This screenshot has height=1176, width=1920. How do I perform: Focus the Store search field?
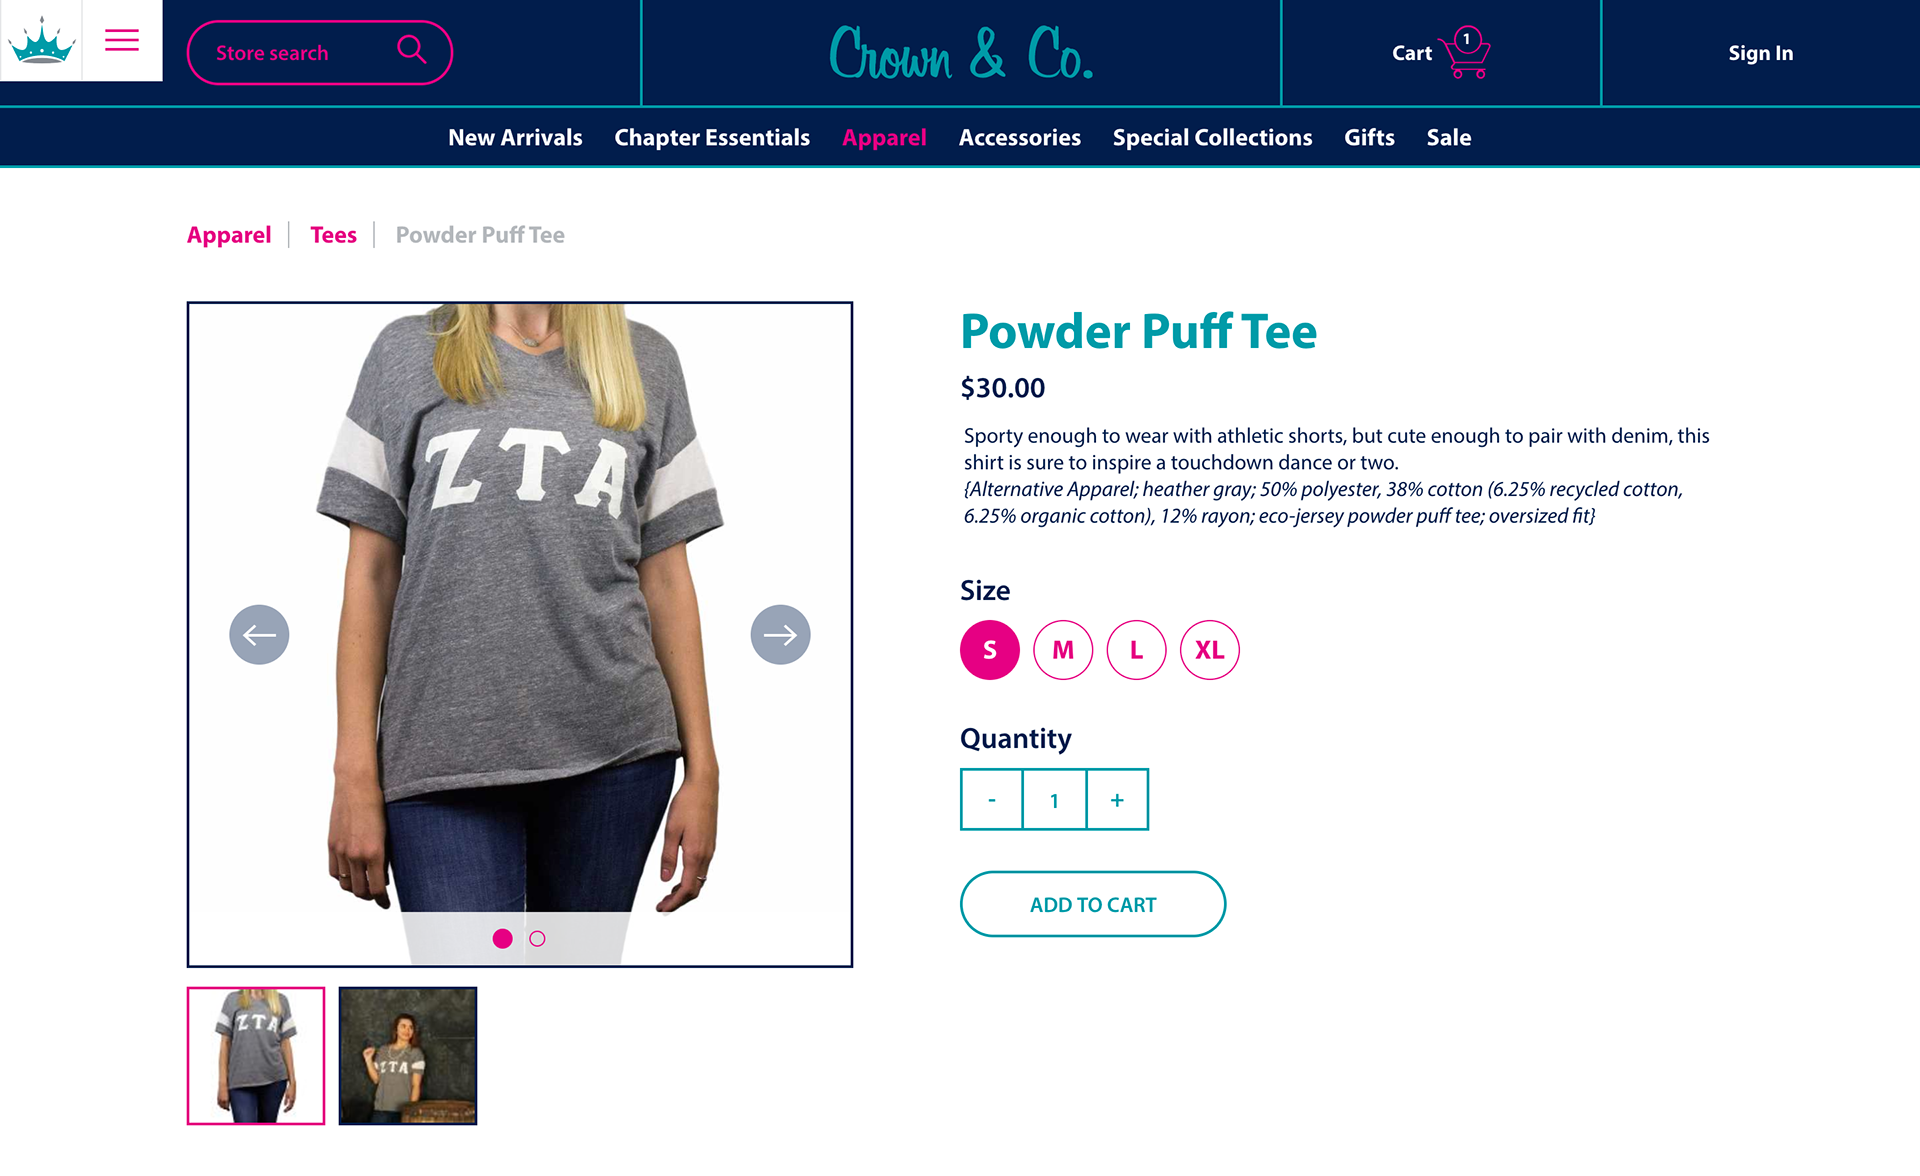pyautogui.click(x=320, y=53)
